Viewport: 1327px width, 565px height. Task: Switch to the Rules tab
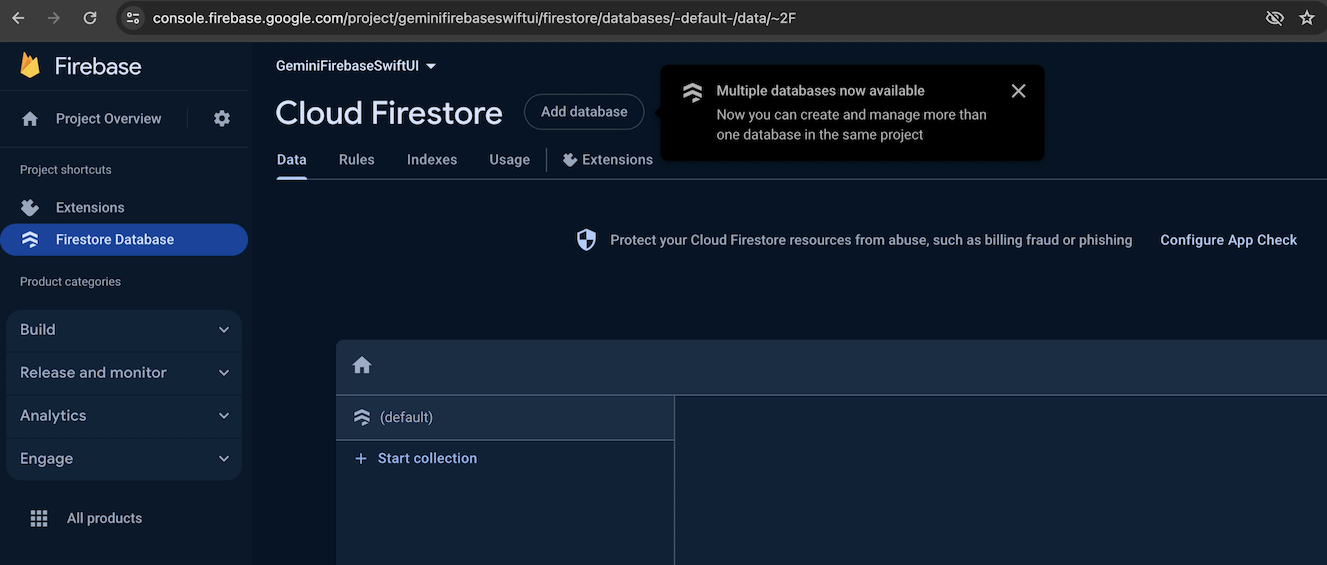(x=356, y=160)
